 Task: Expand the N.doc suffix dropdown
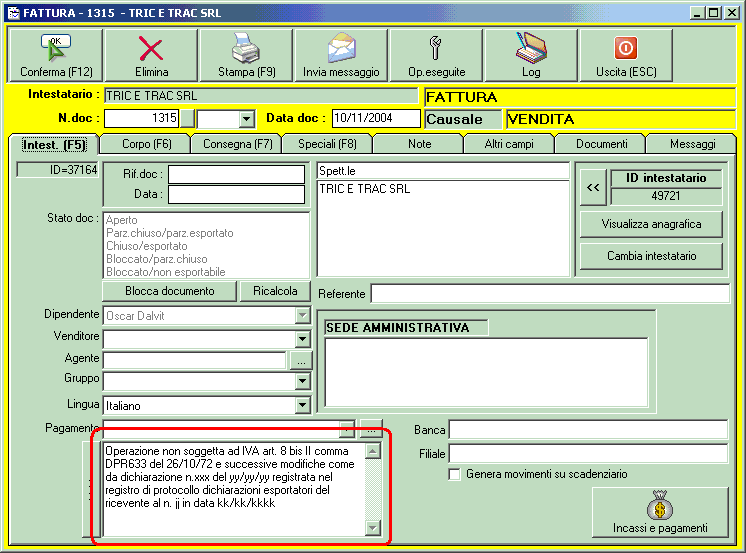tap(246, 118)
